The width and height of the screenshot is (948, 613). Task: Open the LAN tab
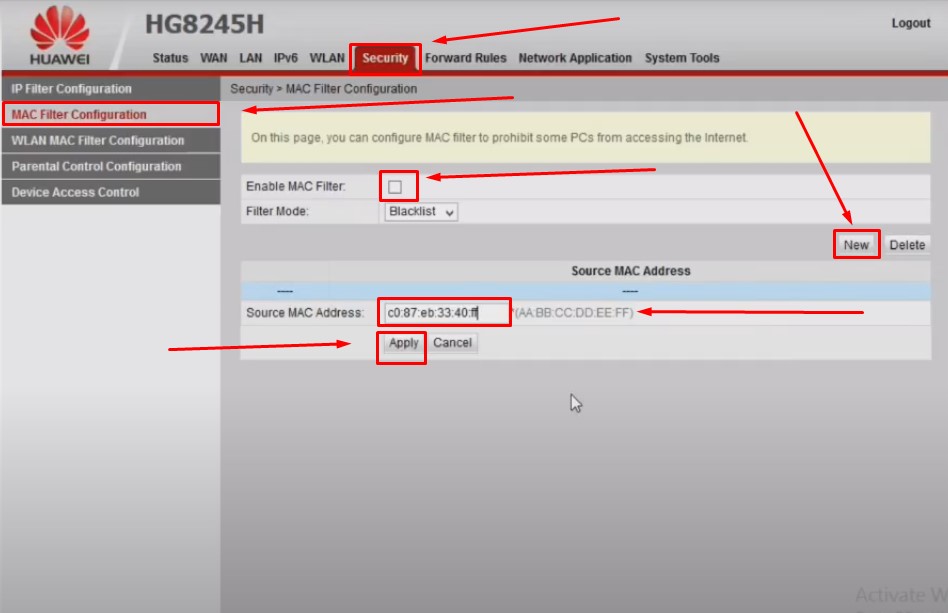pos(250,58)
